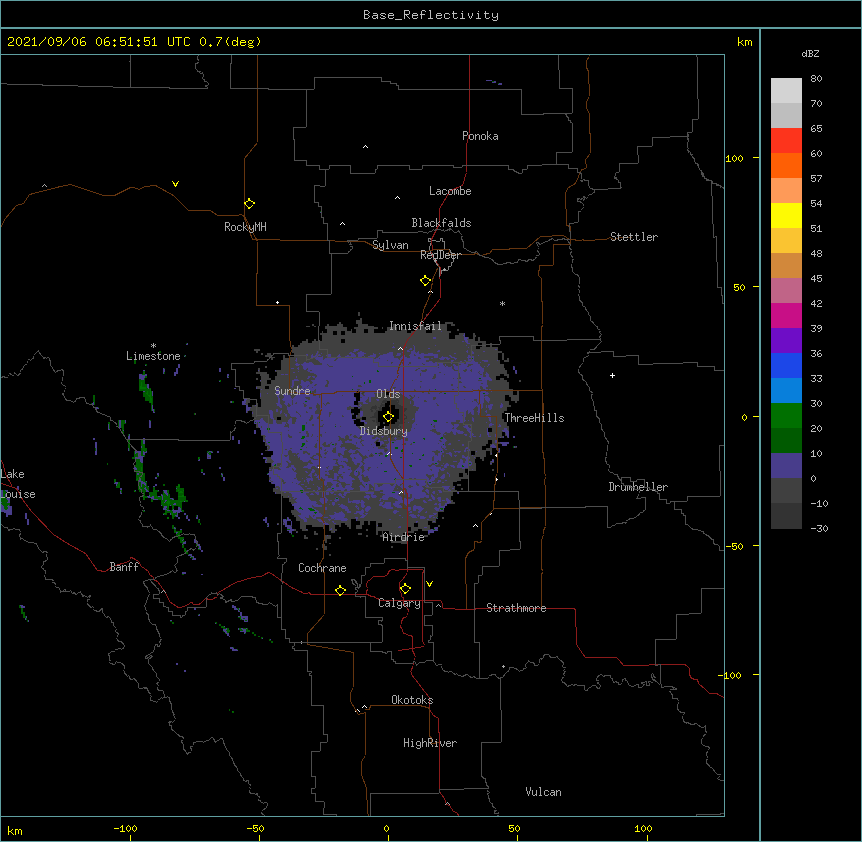Select the Cochrane label

coord(322,568)
